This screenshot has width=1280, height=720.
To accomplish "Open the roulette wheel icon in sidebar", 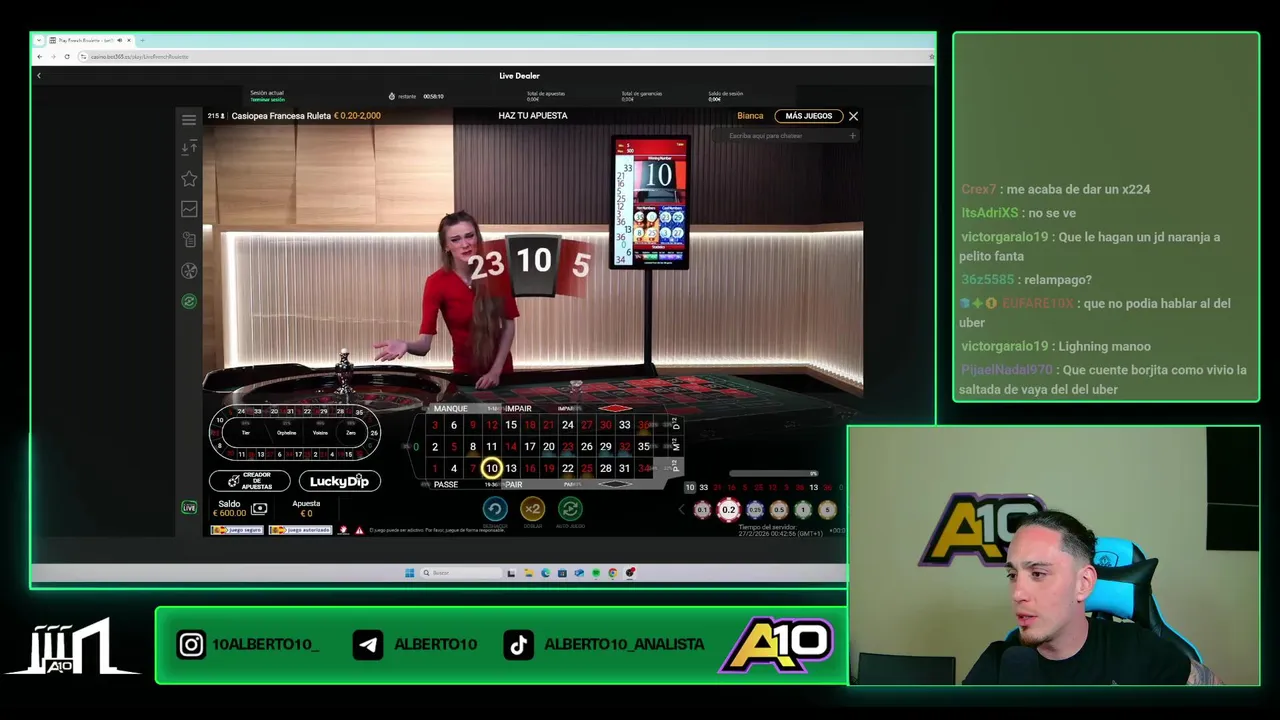I will (189, 271).
